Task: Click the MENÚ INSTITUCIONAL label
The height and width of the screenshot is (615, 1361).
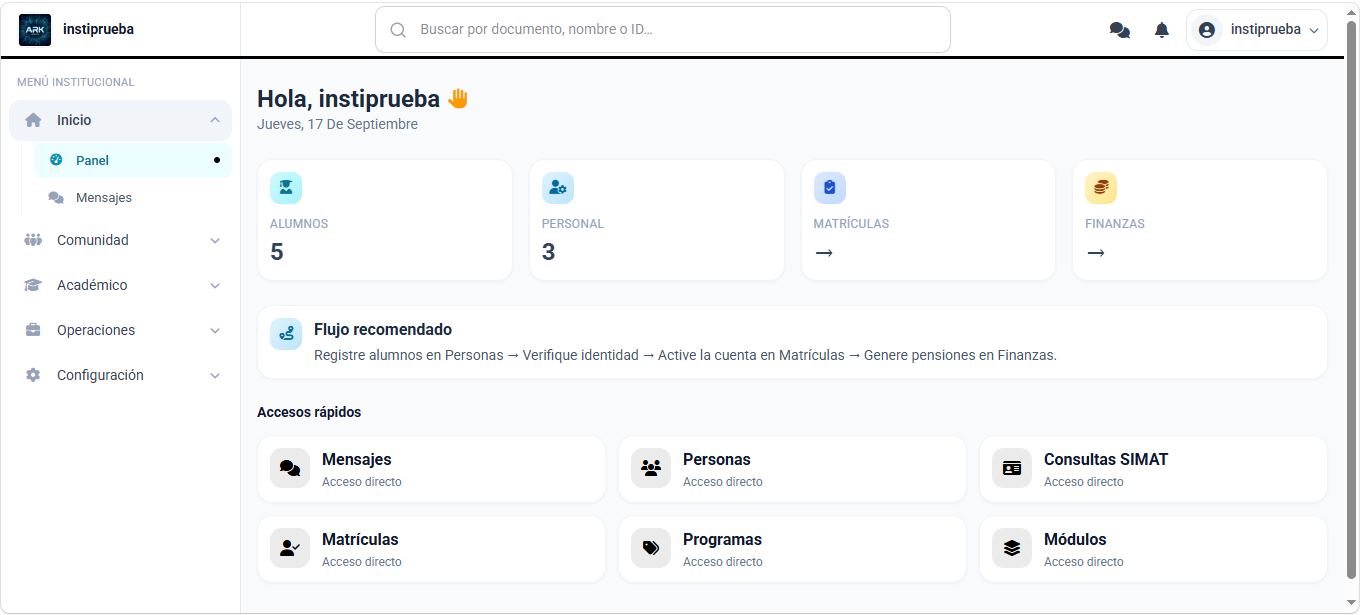Action: point(76,82)
